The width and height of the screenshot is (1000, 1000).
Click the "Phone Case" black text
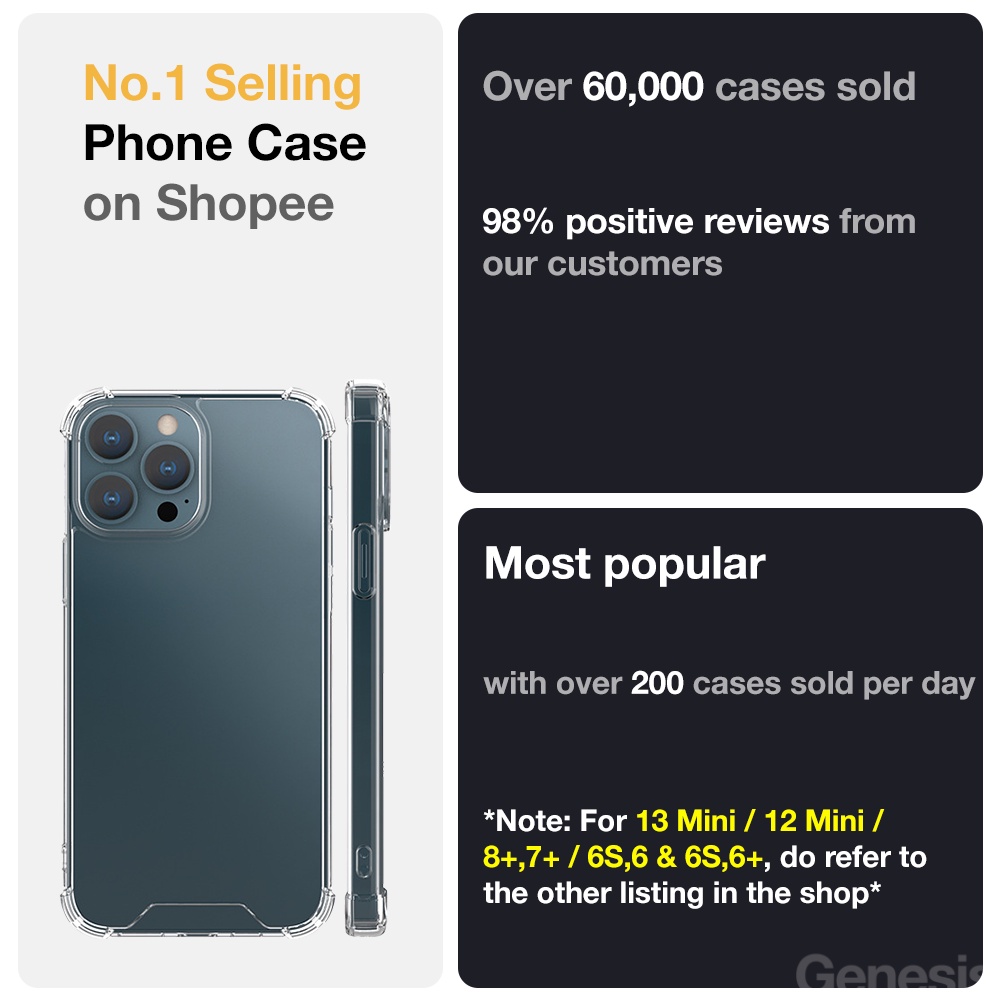point(225,144)
